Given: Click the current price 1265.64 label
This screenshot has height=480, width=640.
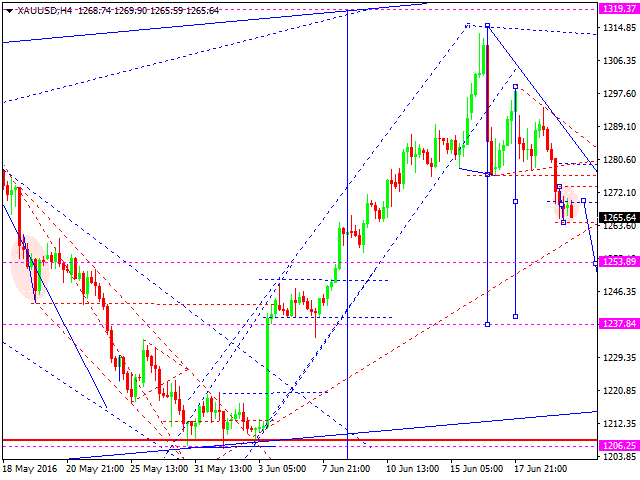Looking at the screenshot, I should [619, 217].
